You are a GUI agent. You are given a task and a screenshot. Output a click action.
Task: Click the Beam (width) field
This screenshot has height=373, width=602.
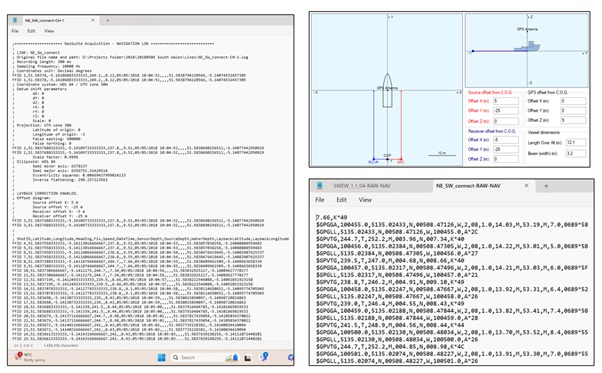[576, 153]
